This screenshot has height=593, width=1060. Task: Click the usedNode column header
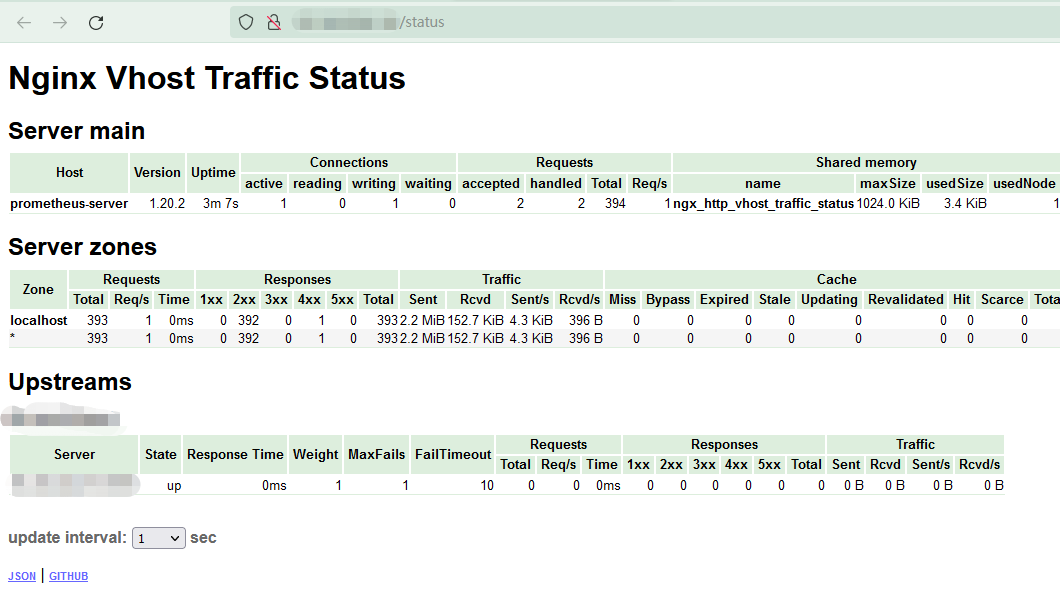(1024, 183)
